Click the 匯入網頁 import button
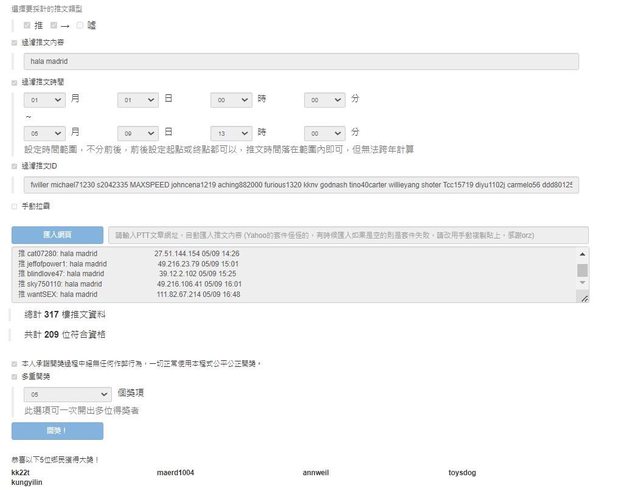The height and width of the screenshot is (491, 640). [x=57, y=235]
